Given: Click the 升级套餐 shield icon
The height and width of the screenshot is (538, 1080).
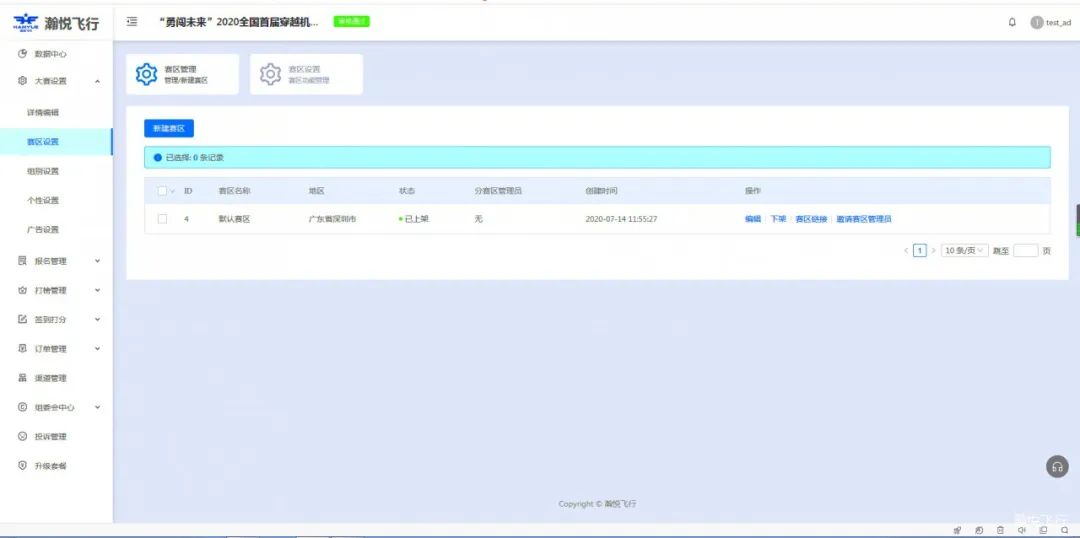Looking at the screenshot, I should pyautogui.click(x=23, y=466).
